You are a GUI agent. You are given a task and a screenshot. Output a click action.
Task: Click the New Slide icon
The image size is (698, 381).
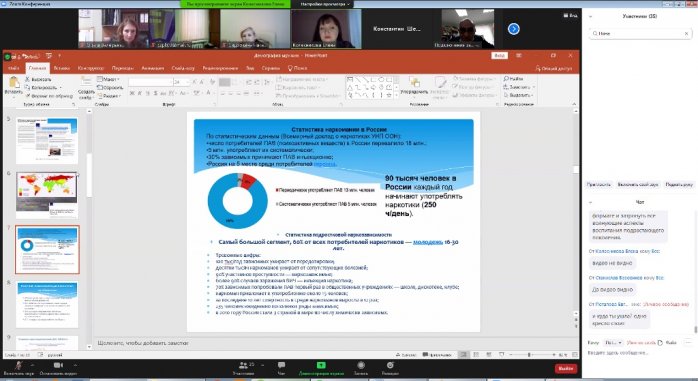coord(86,81)
